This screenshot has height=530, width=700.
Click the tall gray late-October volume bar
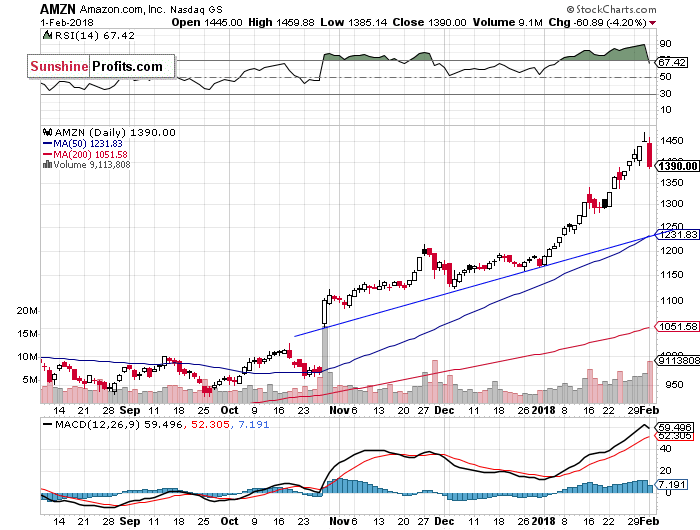pos(325,365)
